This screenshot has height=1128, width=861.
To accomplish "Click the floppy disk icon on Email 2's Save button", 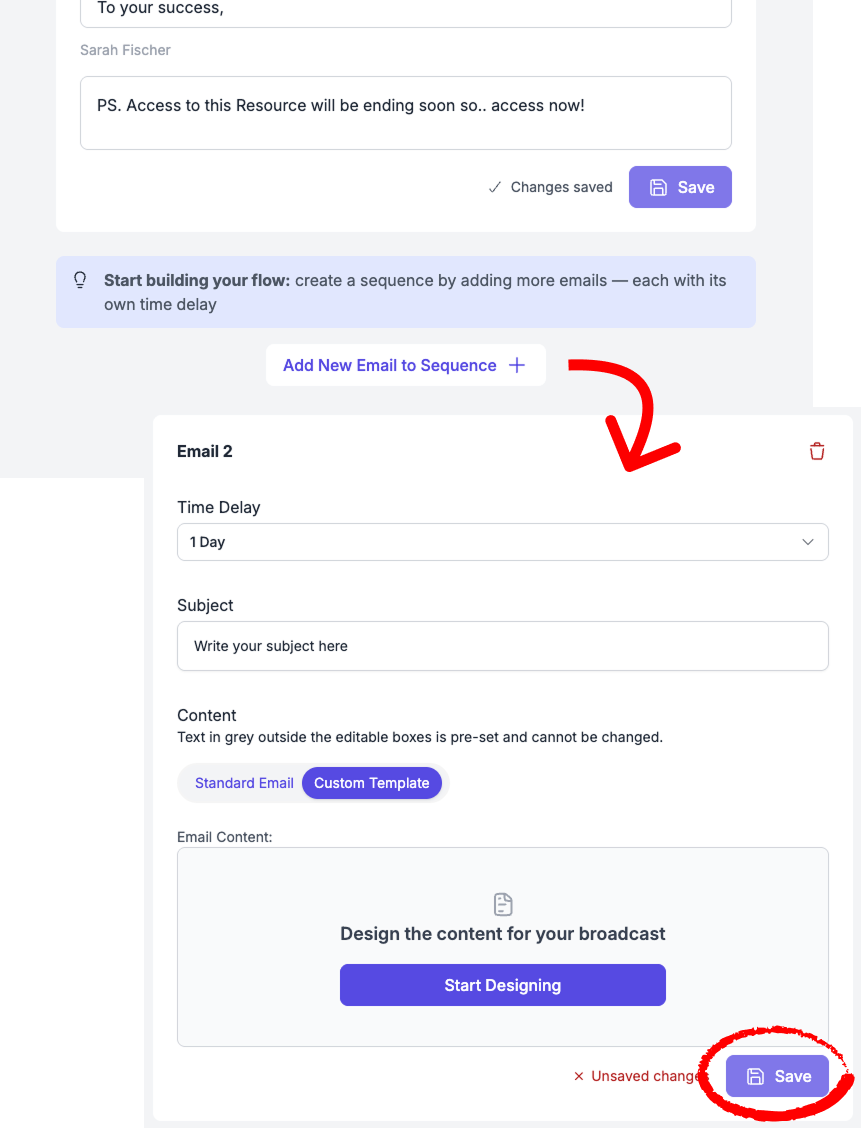I will [x=756, y=1076].
